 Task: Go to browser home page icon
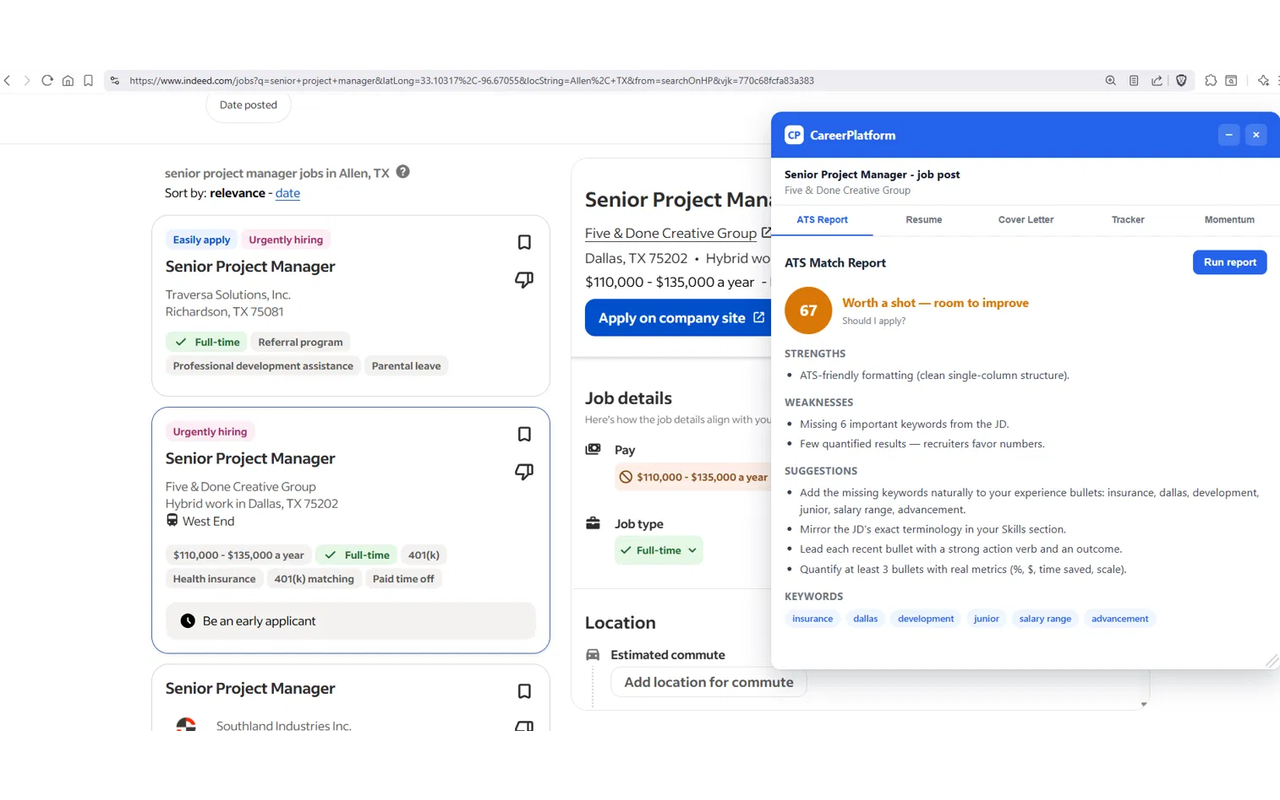click(x=68, y=81)
